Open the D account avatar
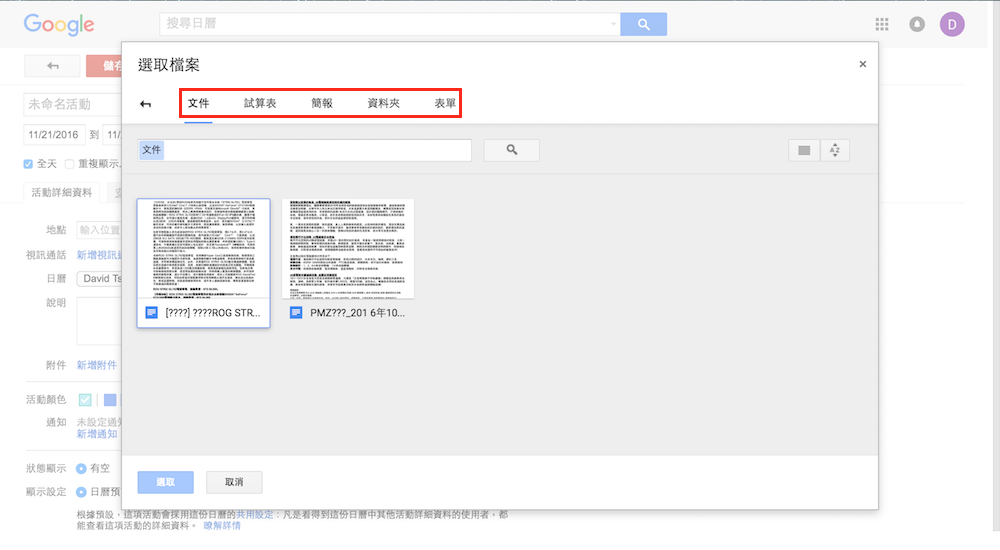This screenshot has height=550, width=1000. [x=952, y=24]
